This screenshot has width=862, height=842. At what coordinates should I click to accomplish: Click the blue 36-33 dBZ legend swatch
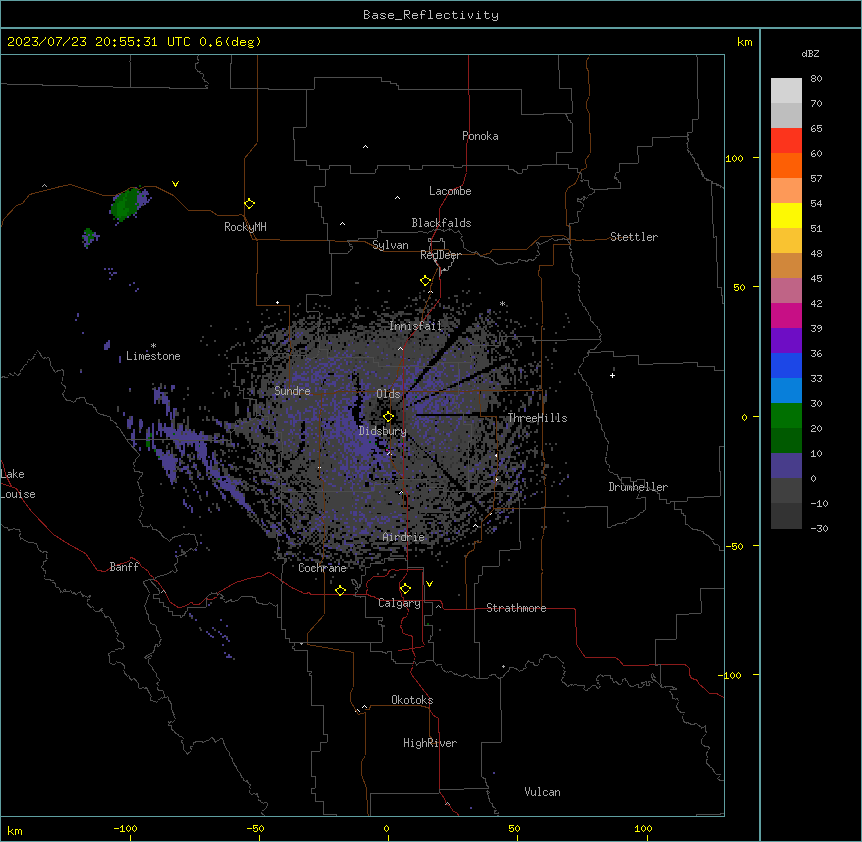click(786, 365)
